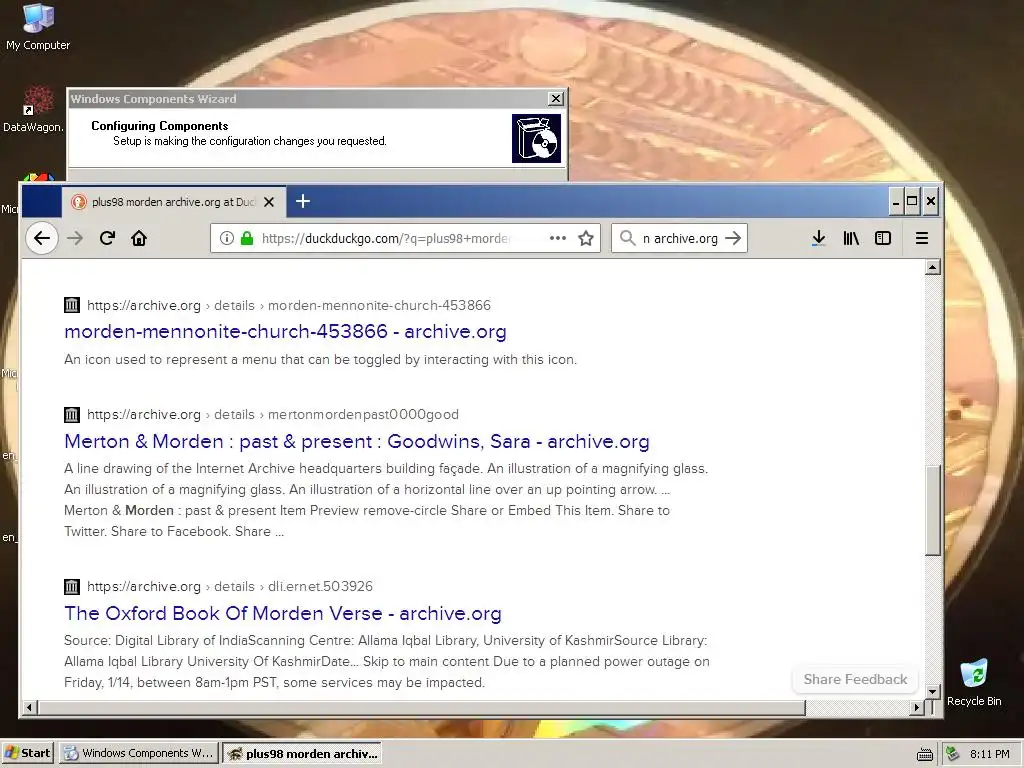Image resolution: width=1024 pixels, height=768 pixels.
Task: Toggle the sidebar view icon
Action: (x=883, y=238)
